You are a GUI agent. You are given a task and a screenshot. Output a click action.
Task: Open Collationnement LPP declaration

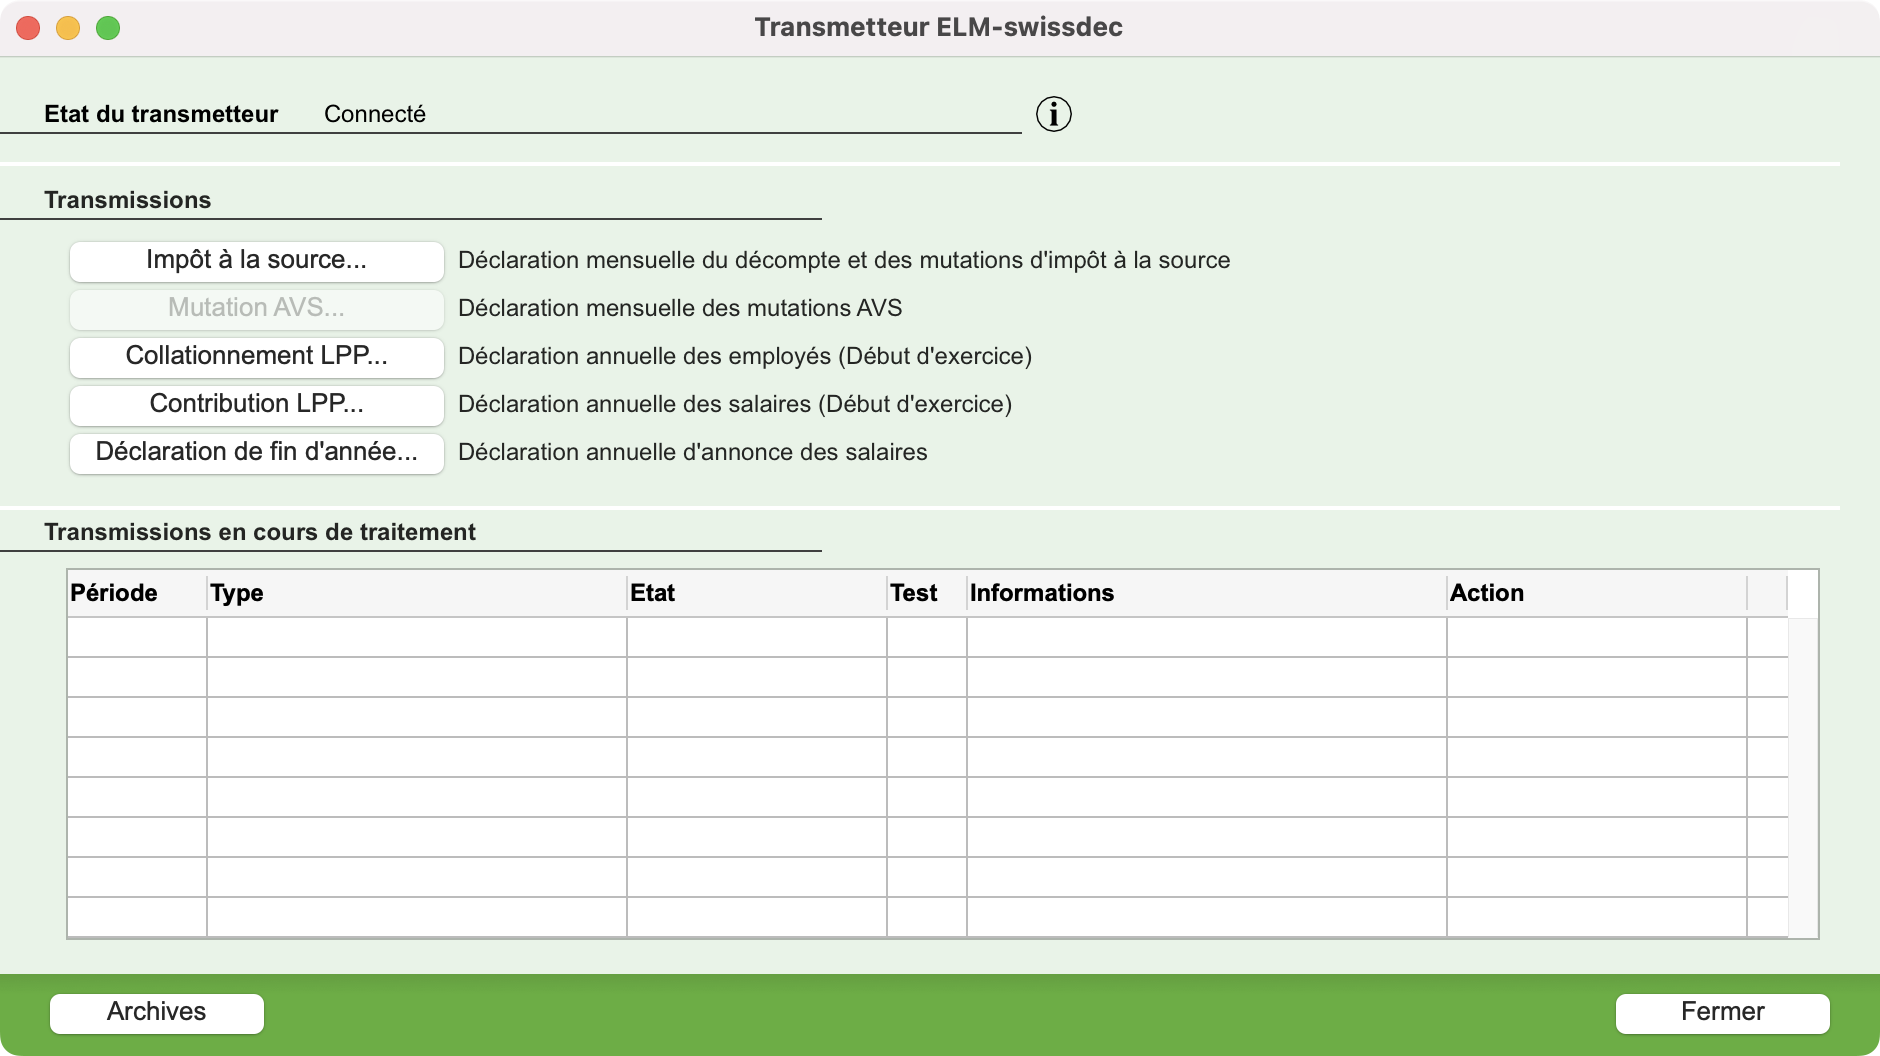[x=257, y=357]
